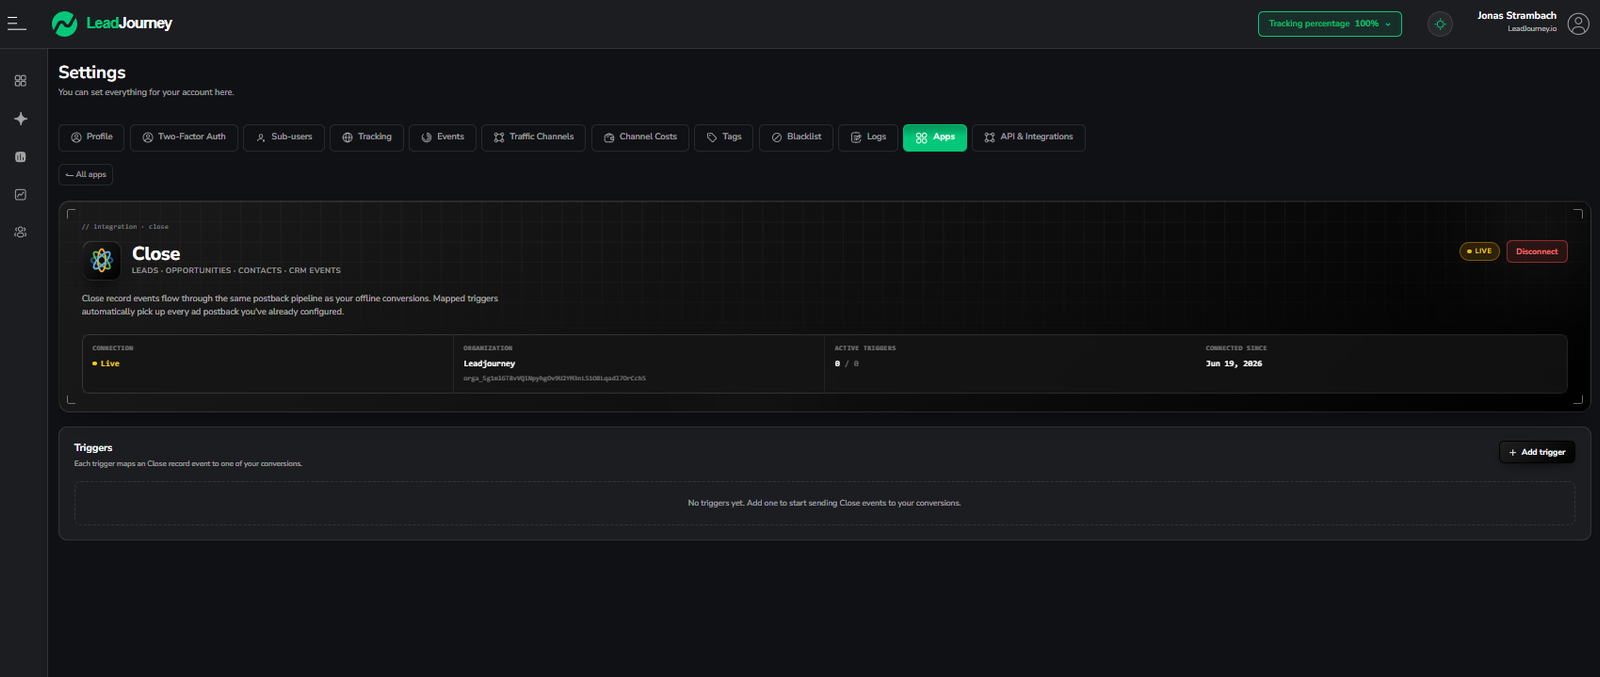Disconnect the Close integration
Screen dimensions: 1600x677
point(1537,251)
